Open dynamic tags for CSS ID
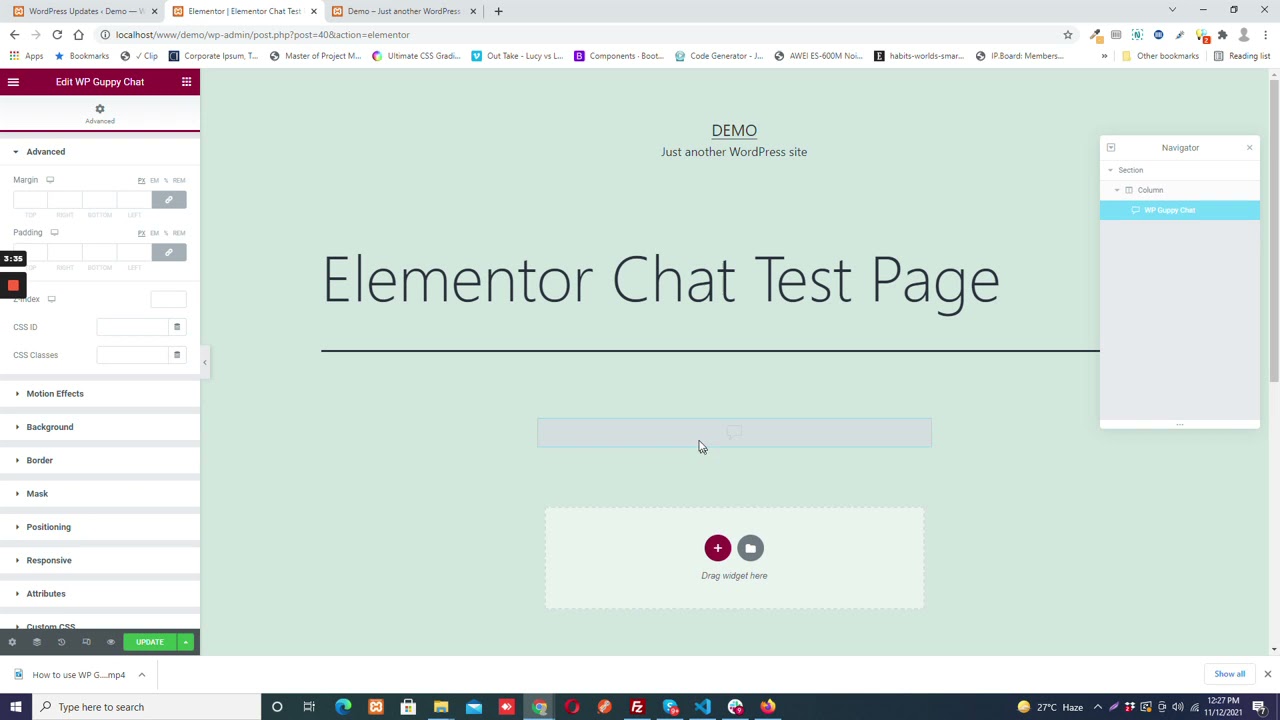Screen dimensions: 1280x720 (x=177, y=327)
